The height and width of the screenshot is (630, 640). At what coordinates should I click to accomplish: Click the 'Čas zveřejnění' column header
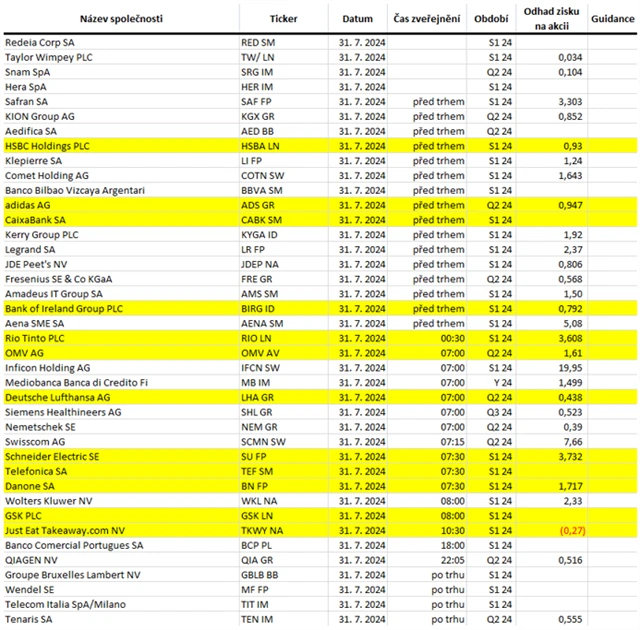[x=433, y=18]
